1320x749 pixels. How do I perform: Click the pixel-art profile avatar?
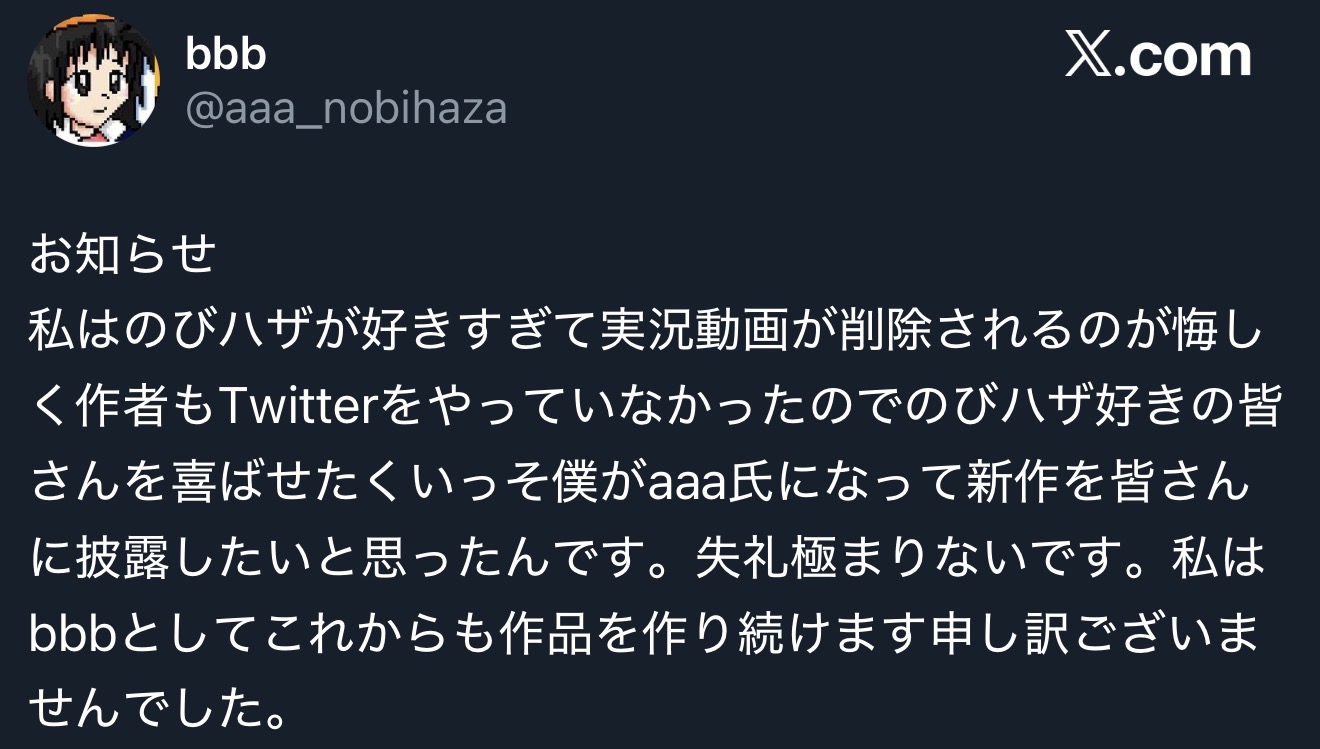(x=92, y=80)
